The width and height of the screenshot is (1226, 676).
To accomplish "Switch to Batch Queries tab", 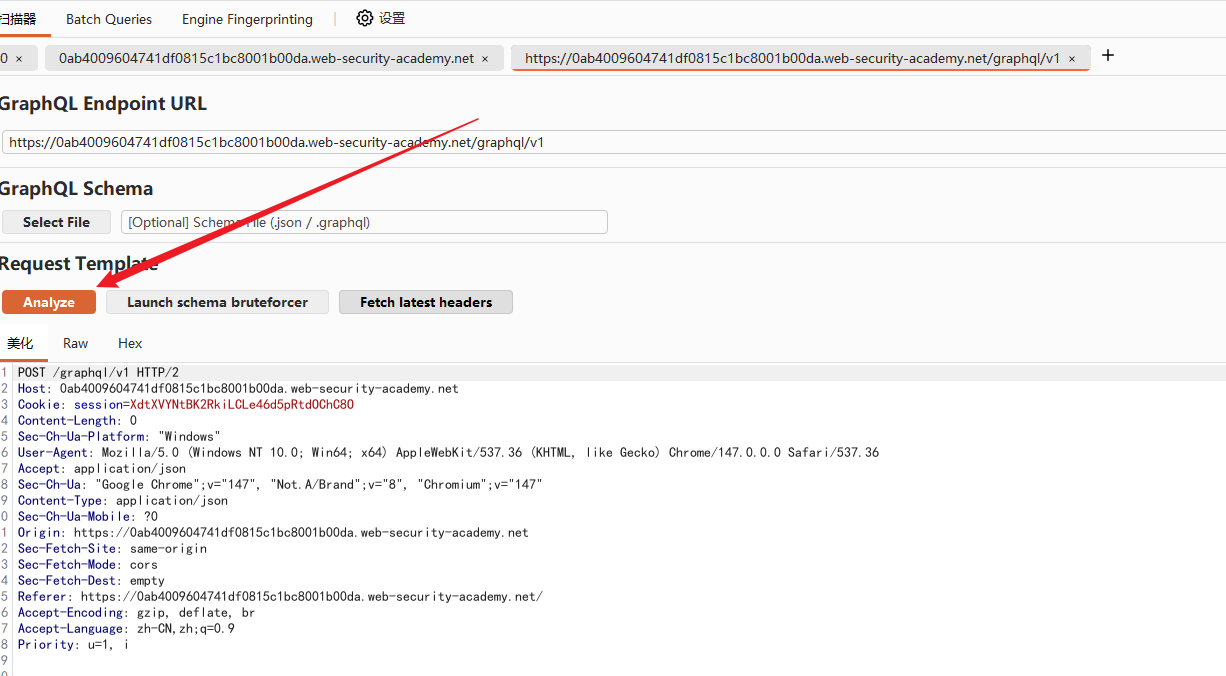I will [x=109, y=19].
